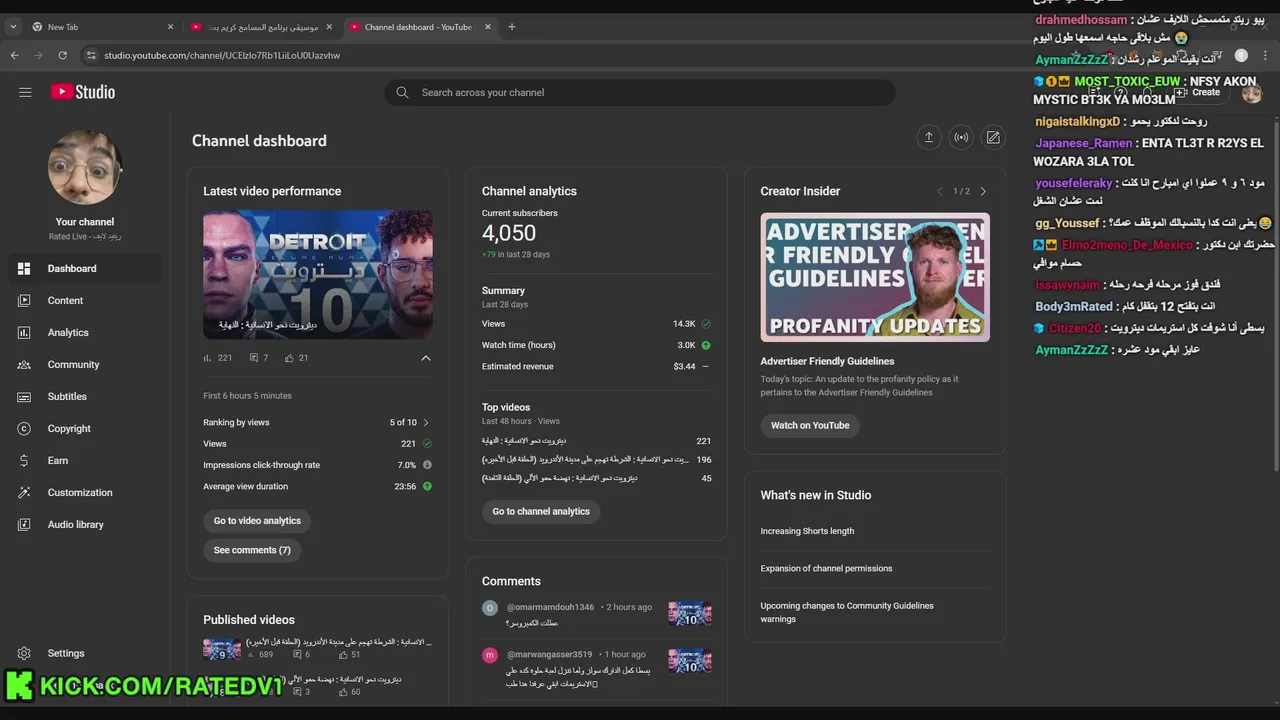Click the Current subscribers count 4,050
Image resolution: width=1280 pixels, height=720 pixels.
point(509,233)
